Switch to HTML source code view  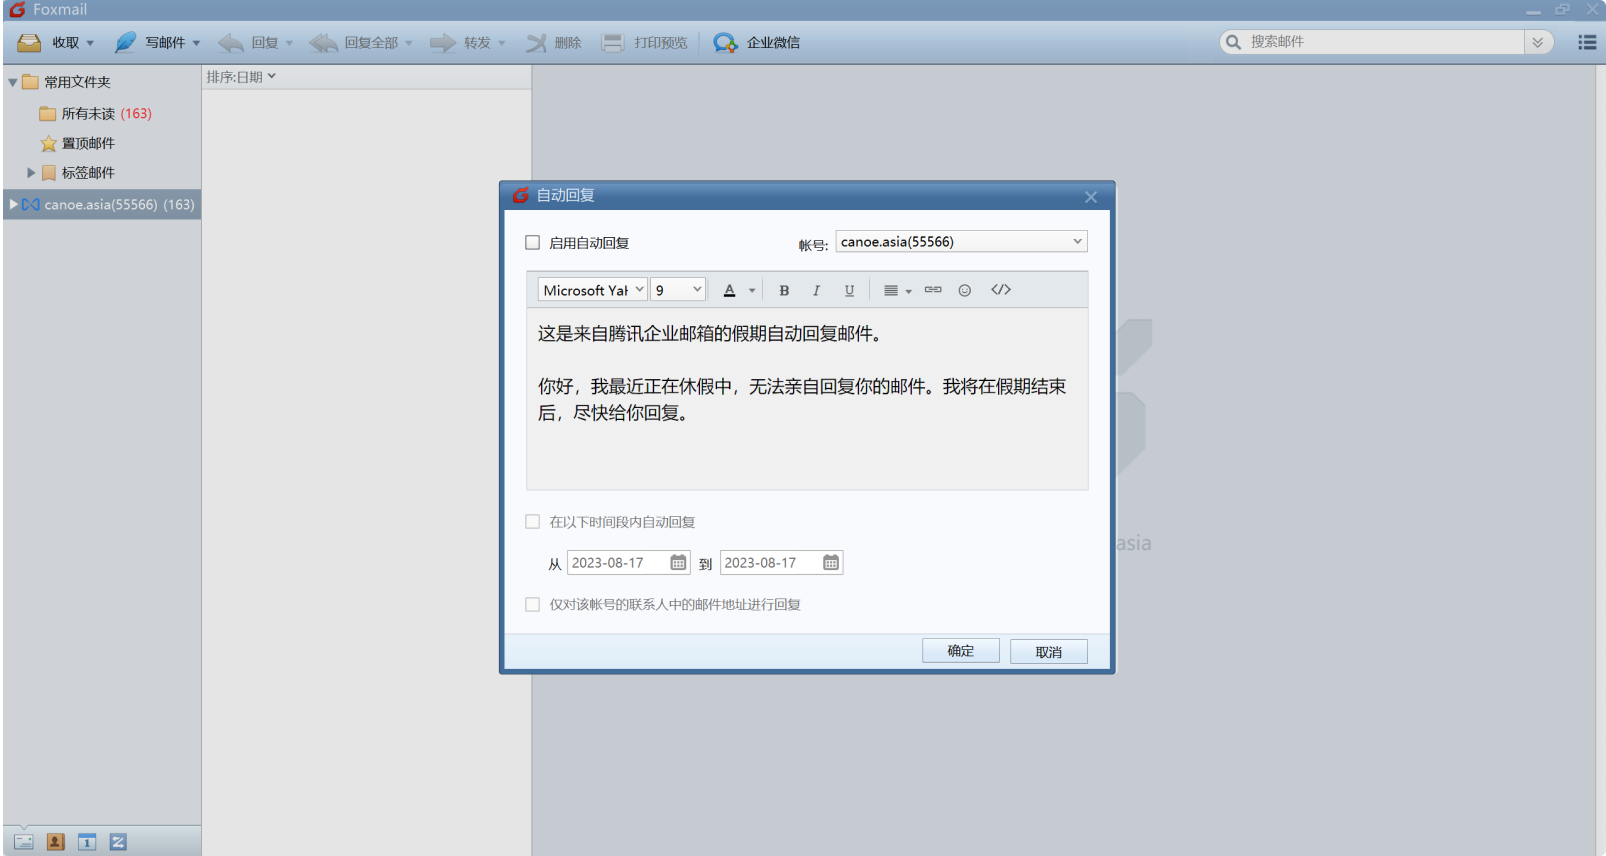pyautogui.click(x=1001, y=290)
